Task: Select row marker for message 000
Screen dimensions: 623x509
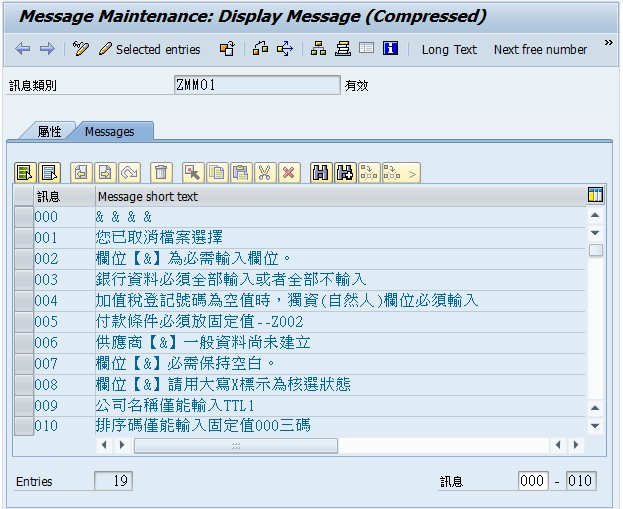Action: coord(23,217)
